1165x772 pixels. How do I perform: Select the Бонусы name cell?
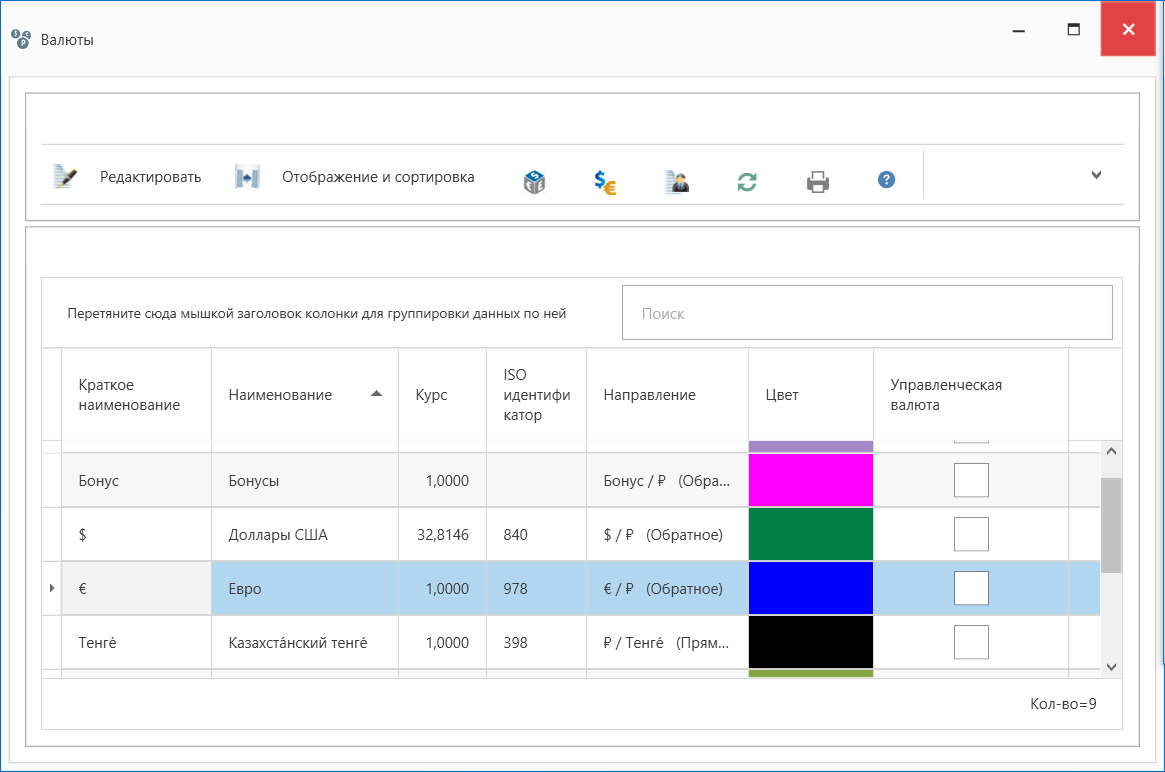305,480
